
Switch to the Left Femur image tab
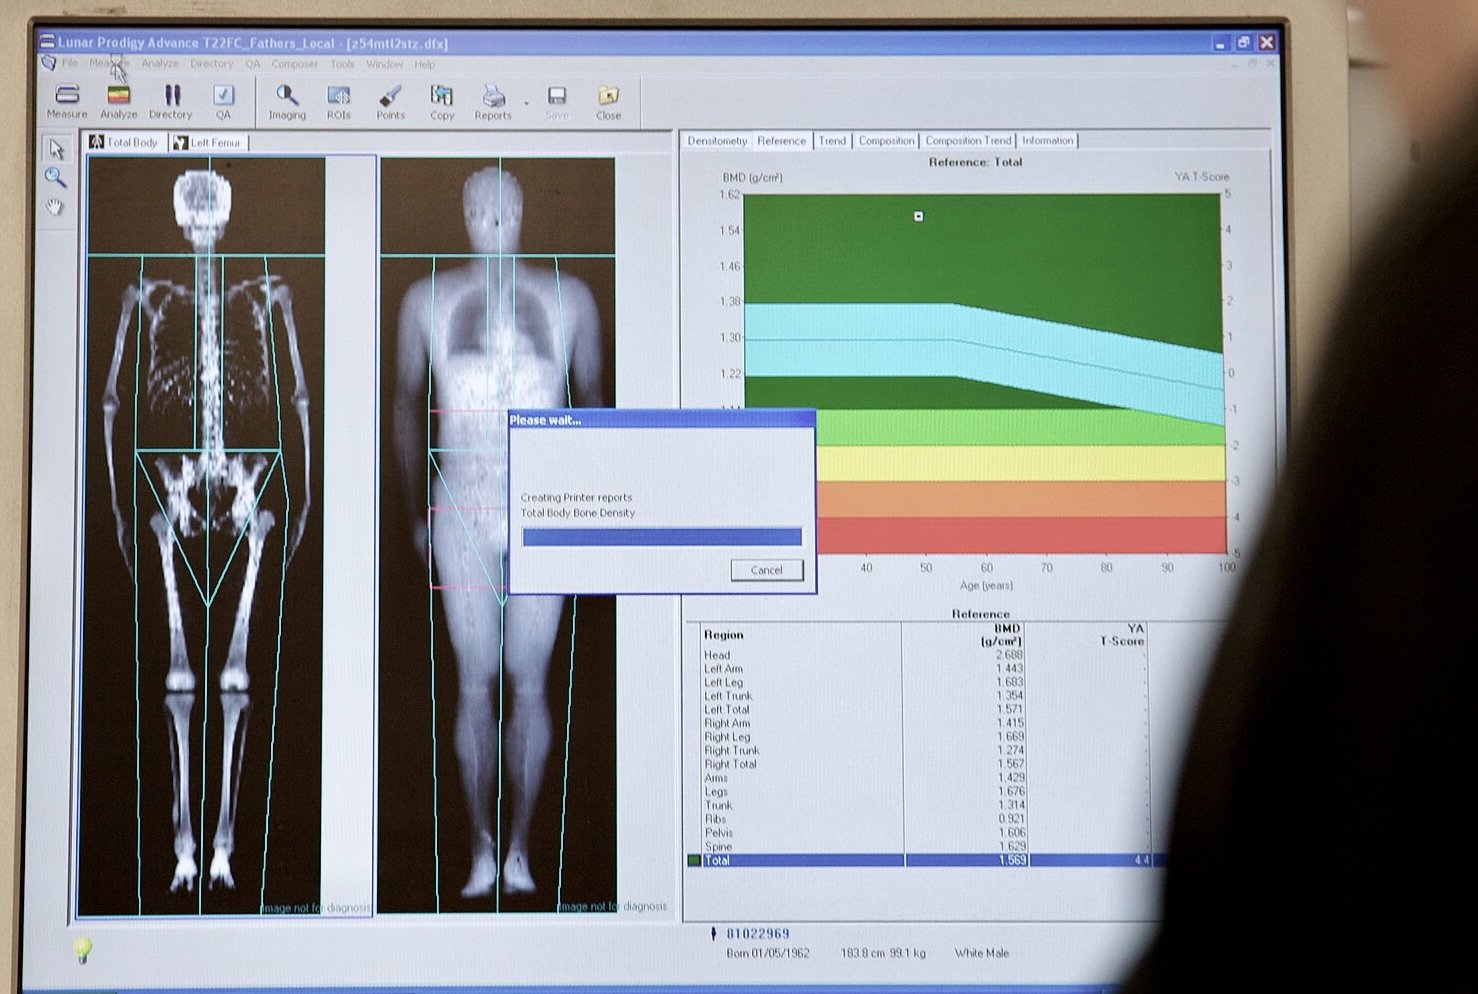pos(207,142)
